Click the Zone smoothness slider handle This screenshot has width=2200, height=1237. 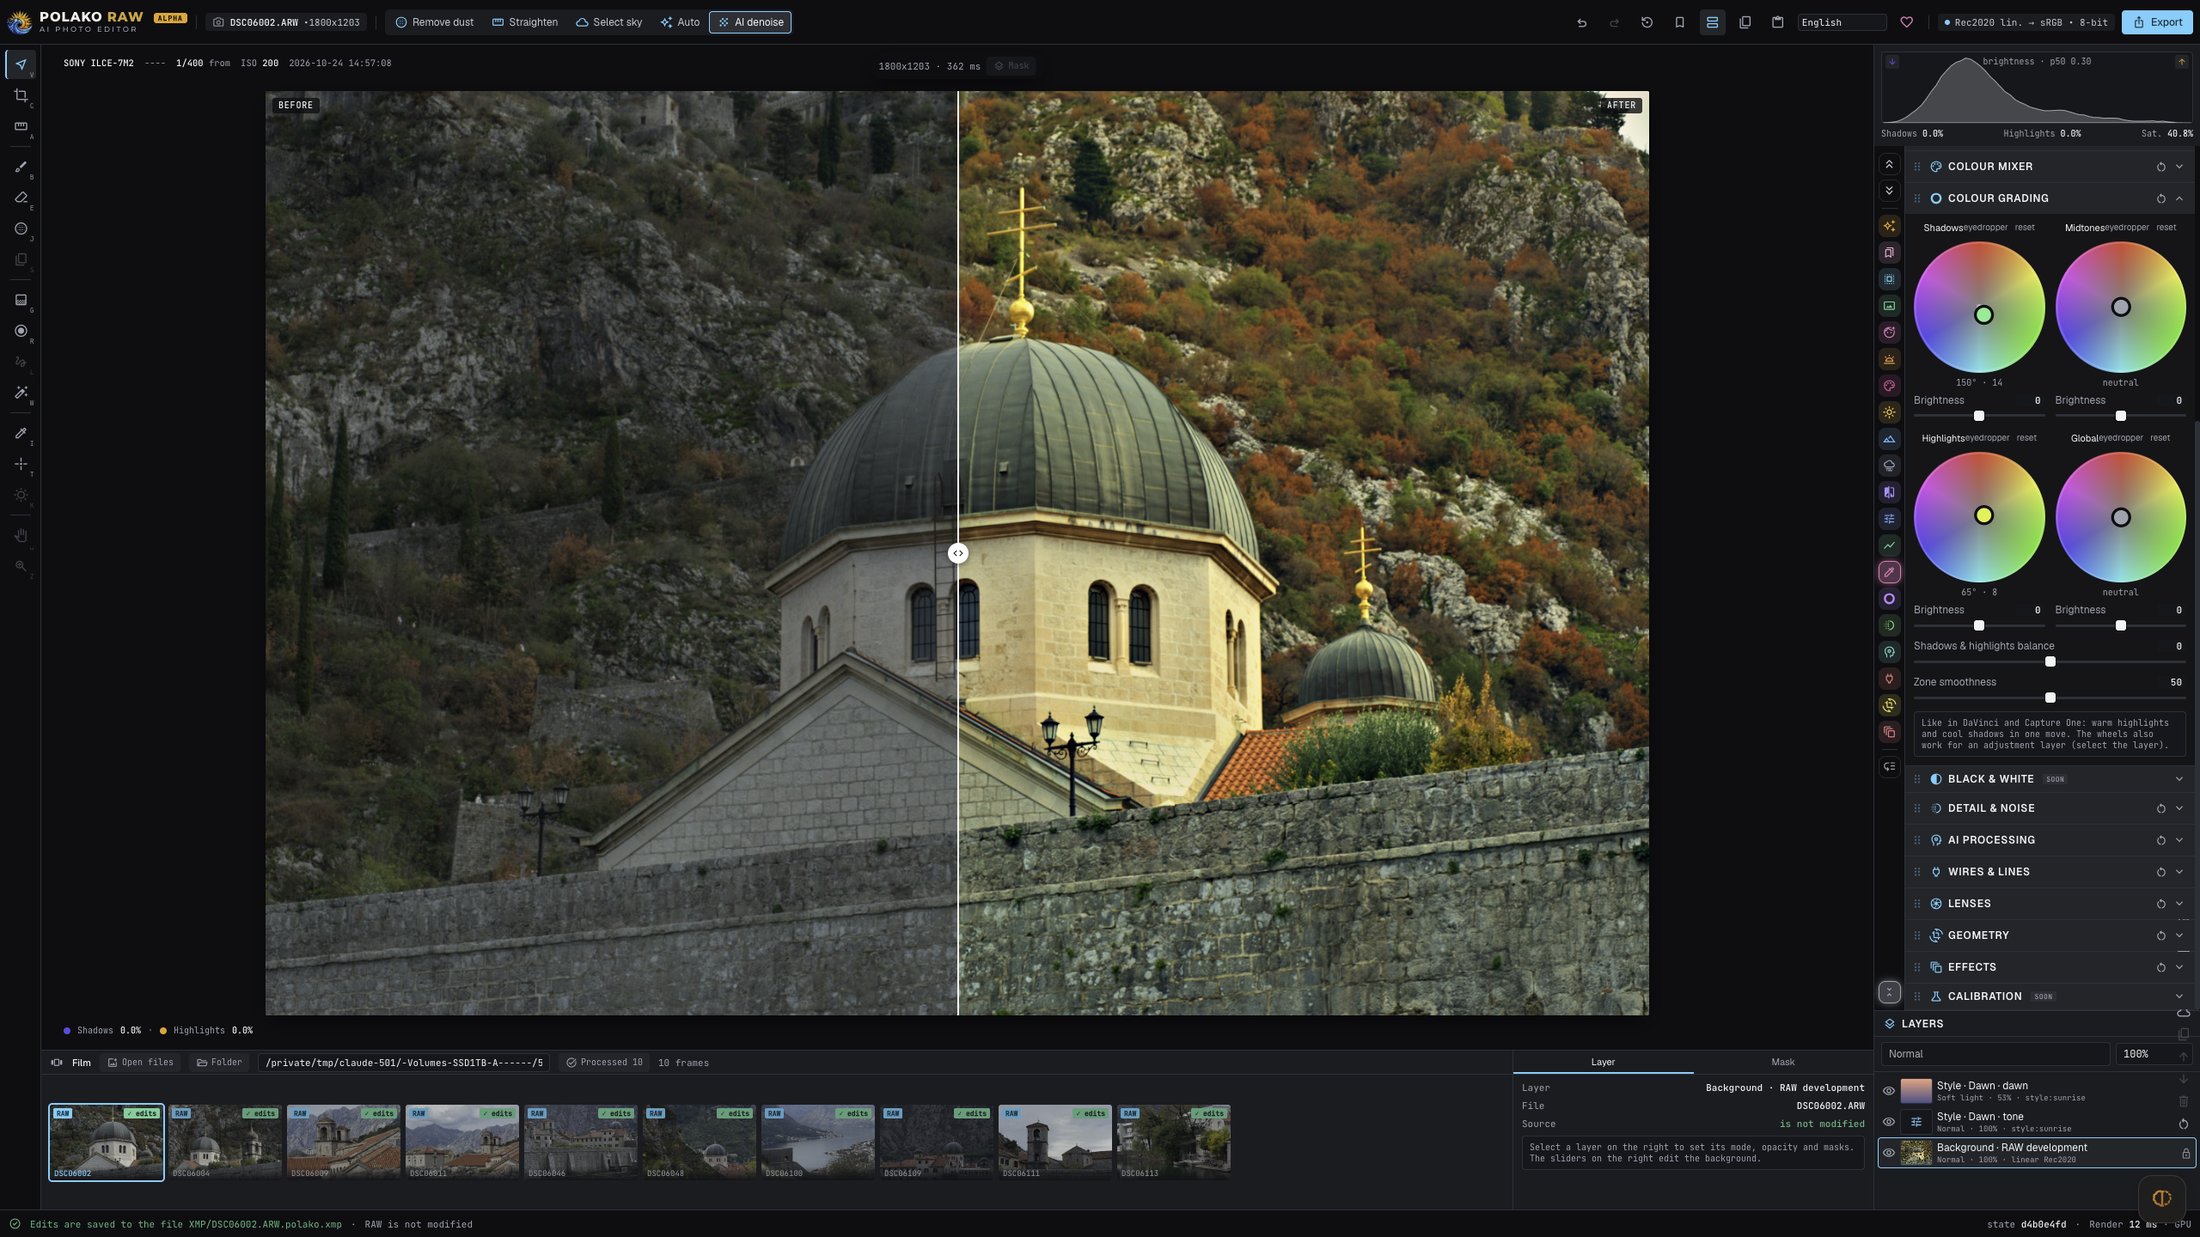click(2050, 698)
